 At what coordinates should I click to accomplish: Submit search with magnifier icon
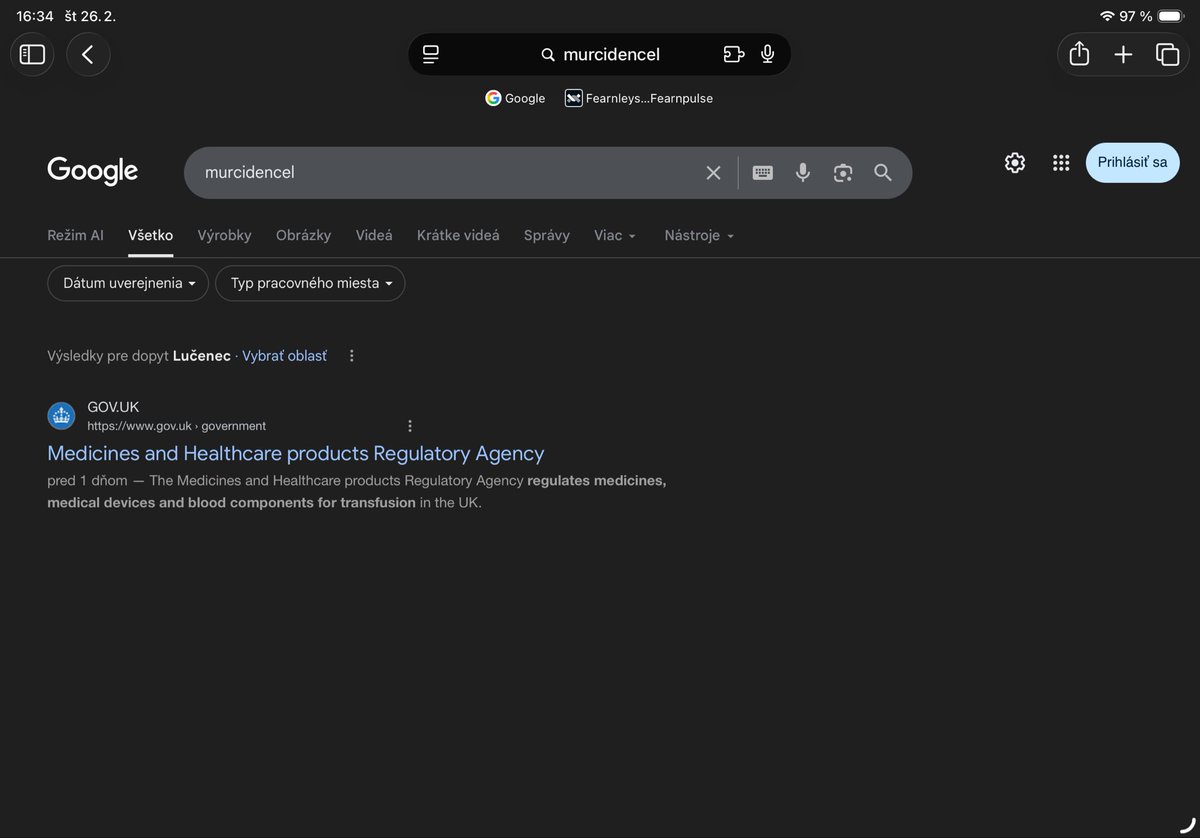(x=883, y=172)
